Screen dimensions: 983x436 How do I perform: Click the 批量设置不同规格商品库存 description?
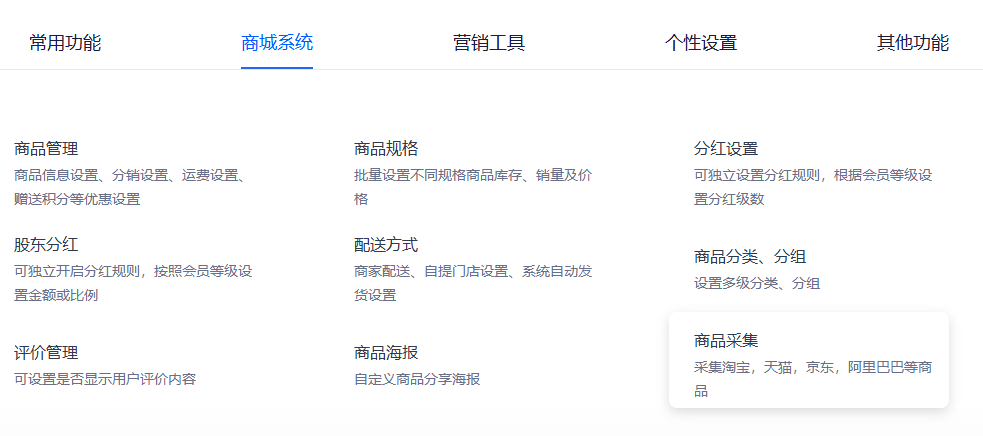click(x=472, y=175)
